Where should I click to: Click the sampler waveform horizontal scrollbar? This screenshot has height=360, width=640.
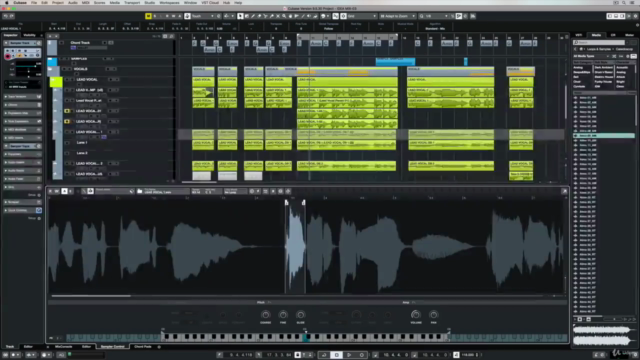(x=91, y=296)
